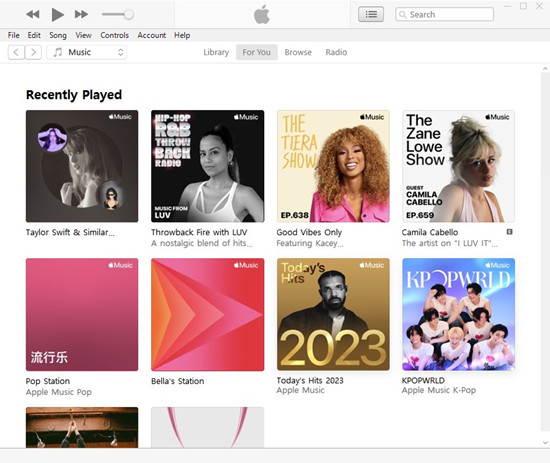550x463 pixels.
Task: Click the Recently Played heading
Action: 74,95
